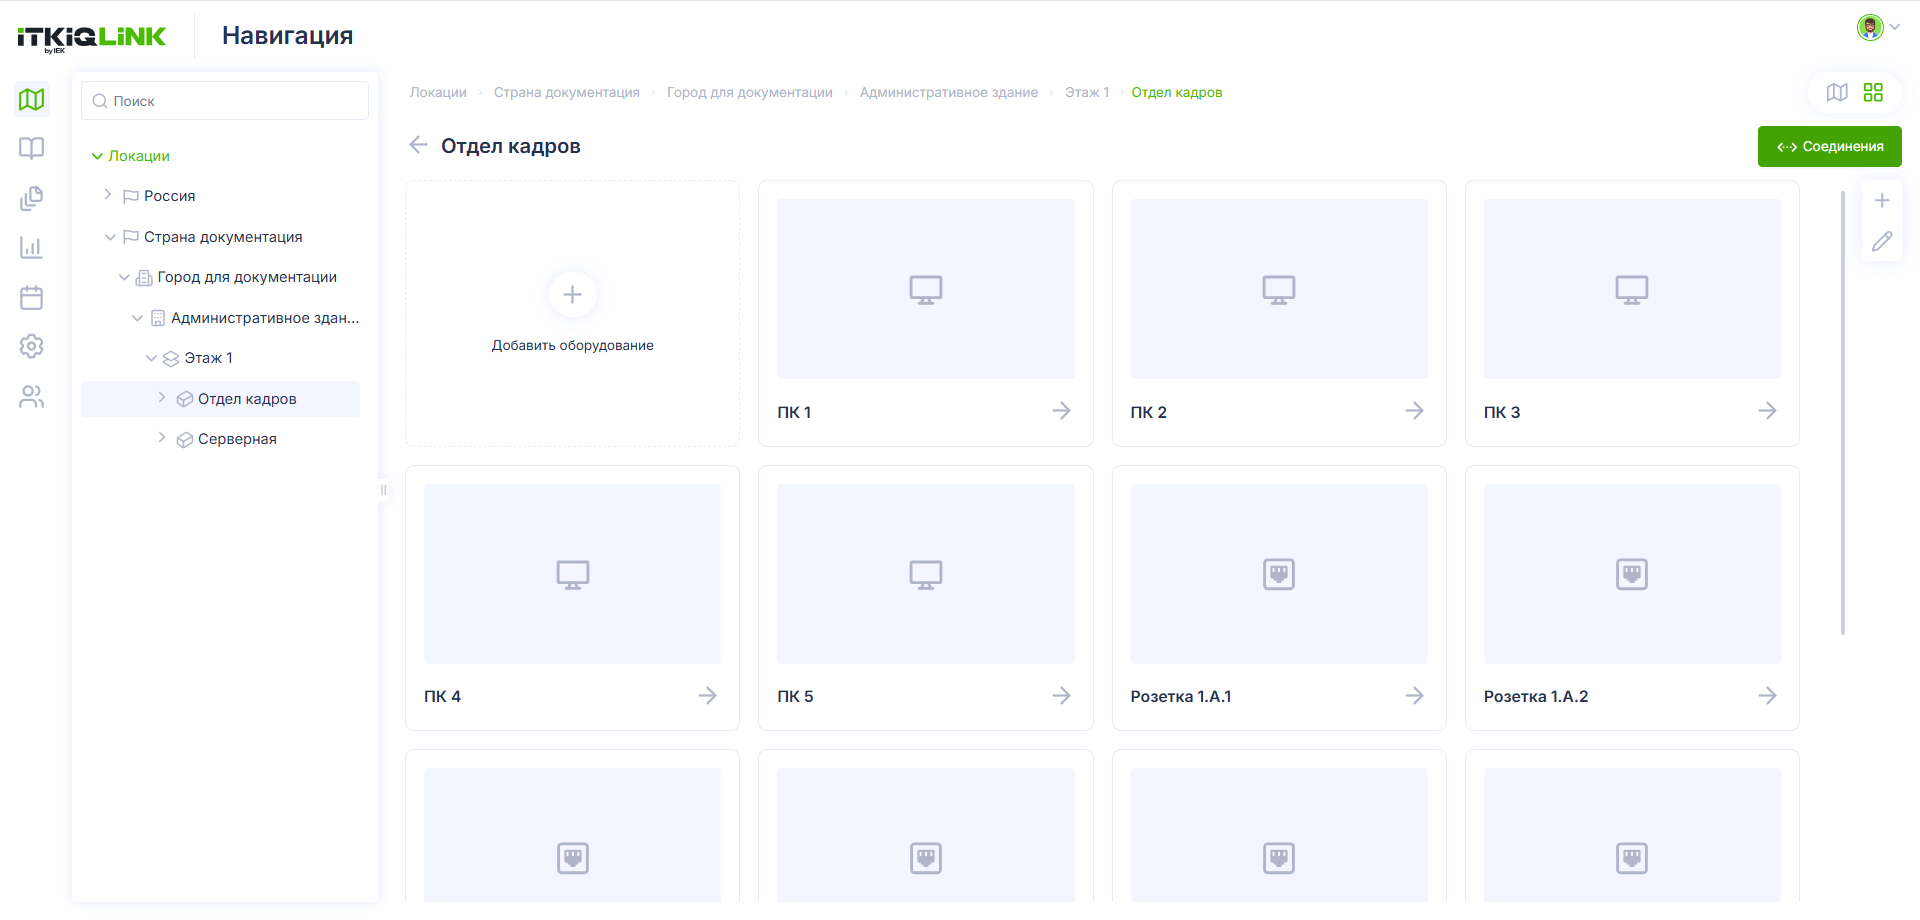Click the Отдел кадров breadcrumb
1920x920 pixels.
click(1177, 92)
